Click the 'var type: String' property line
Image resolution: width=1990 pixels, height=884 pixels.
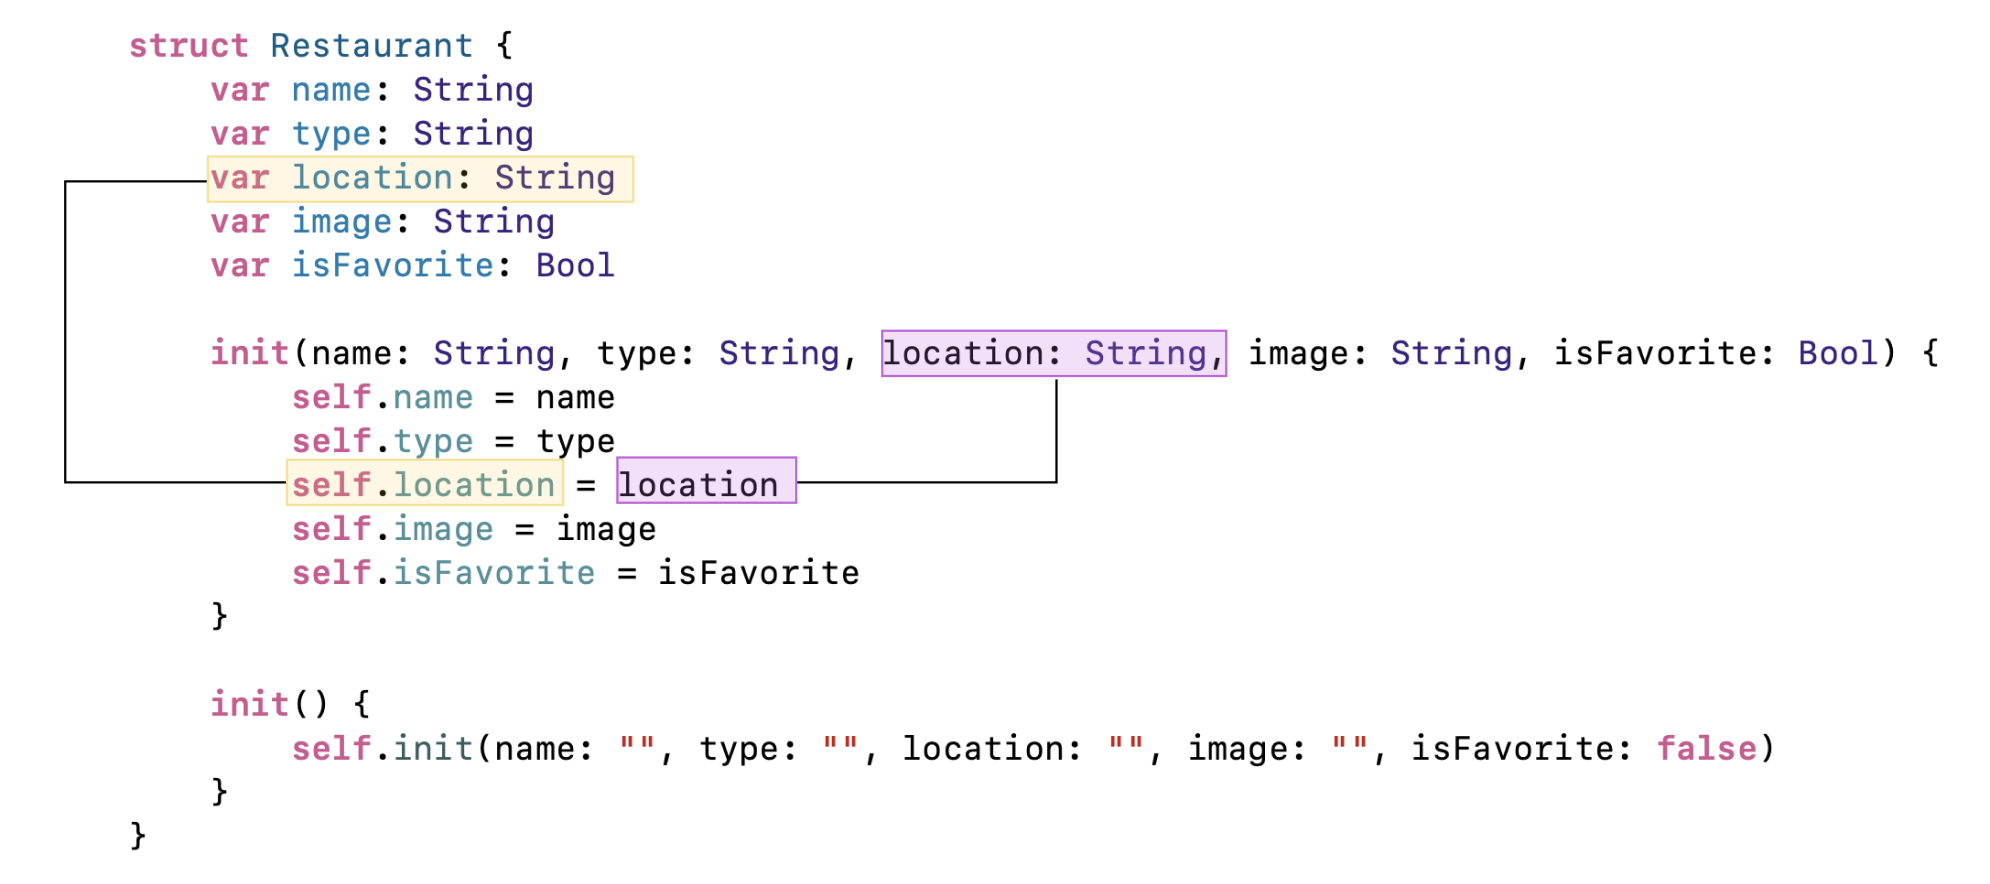point(371,134)
